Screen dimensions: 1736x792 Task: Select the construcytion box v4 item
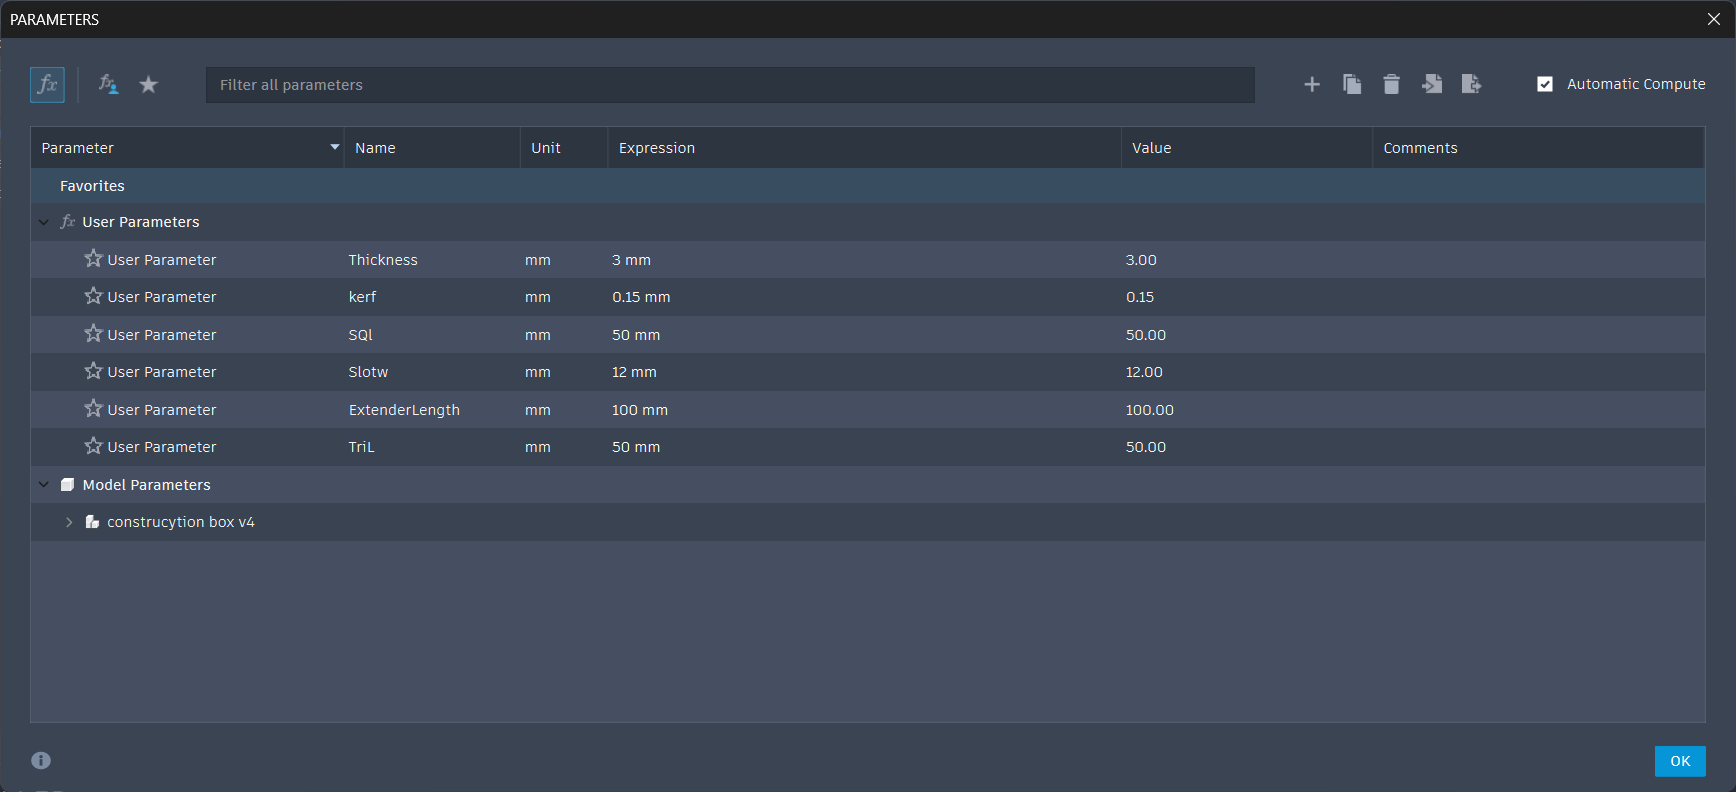click(181, 522)
